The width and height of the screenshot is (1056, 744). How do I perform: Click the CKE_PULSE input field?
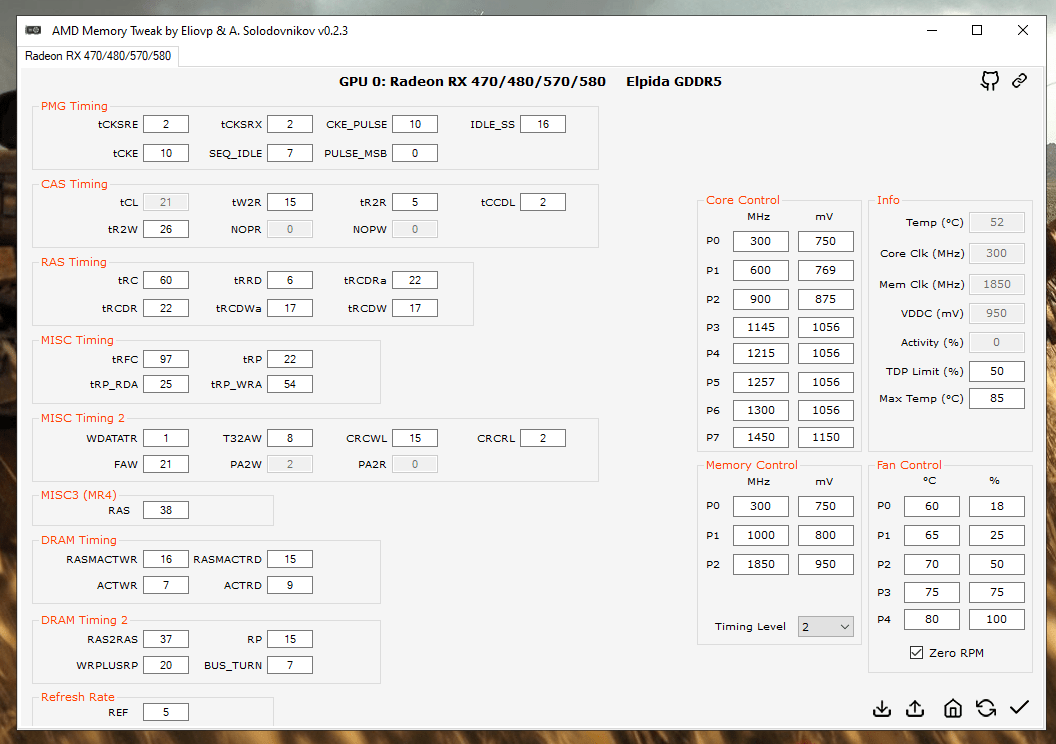click(x=415, y=125)
